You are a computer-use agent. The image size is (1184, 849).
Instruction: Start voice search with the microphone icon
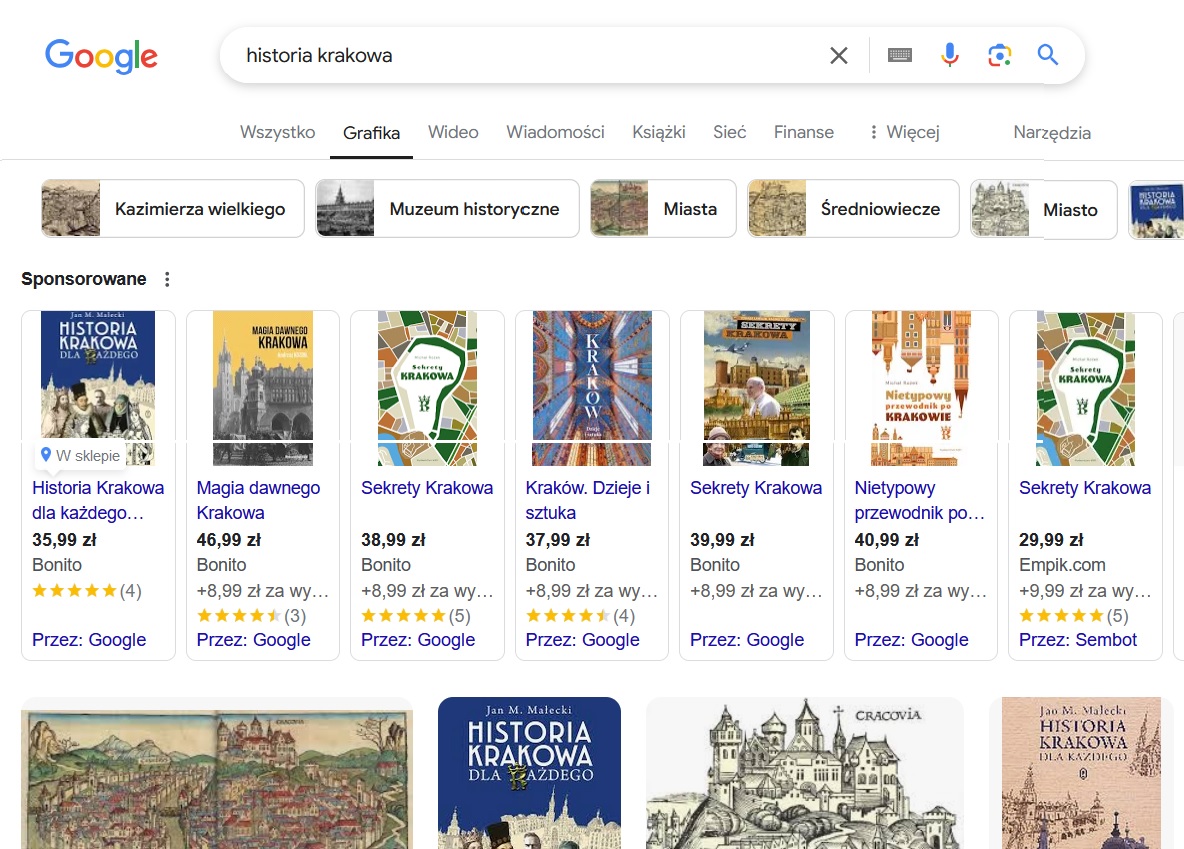949,55
